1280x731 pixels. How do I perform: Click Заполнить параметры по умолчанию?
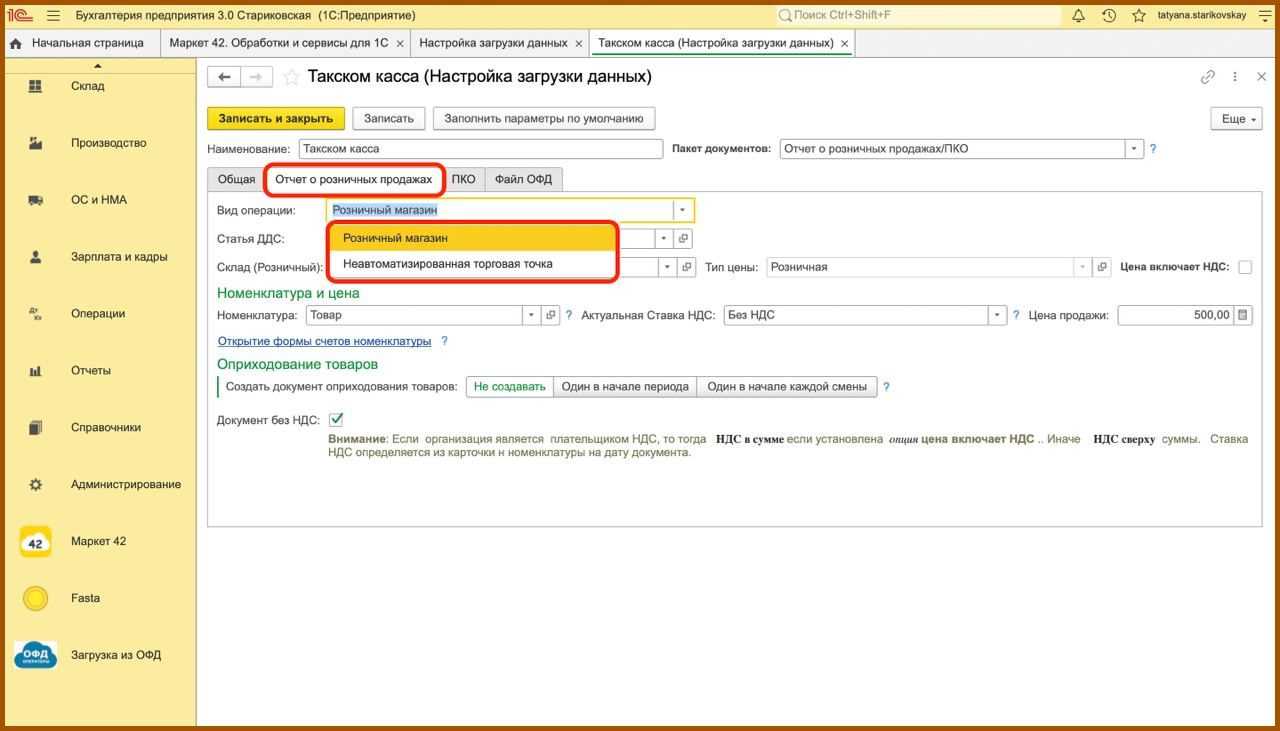click(544, 119)
